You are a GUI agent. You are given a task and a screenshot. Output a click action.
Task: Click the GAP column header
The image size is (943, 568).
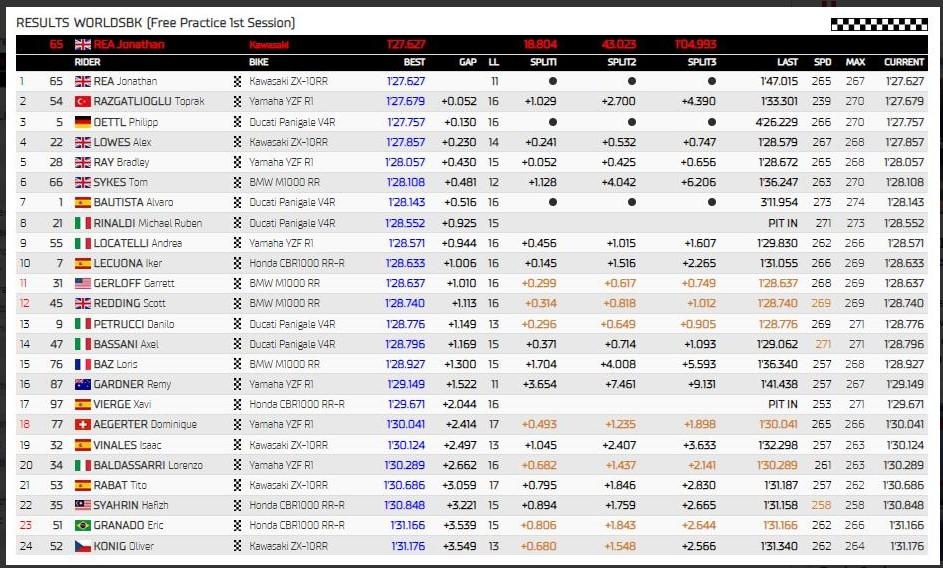pos(468,62)
